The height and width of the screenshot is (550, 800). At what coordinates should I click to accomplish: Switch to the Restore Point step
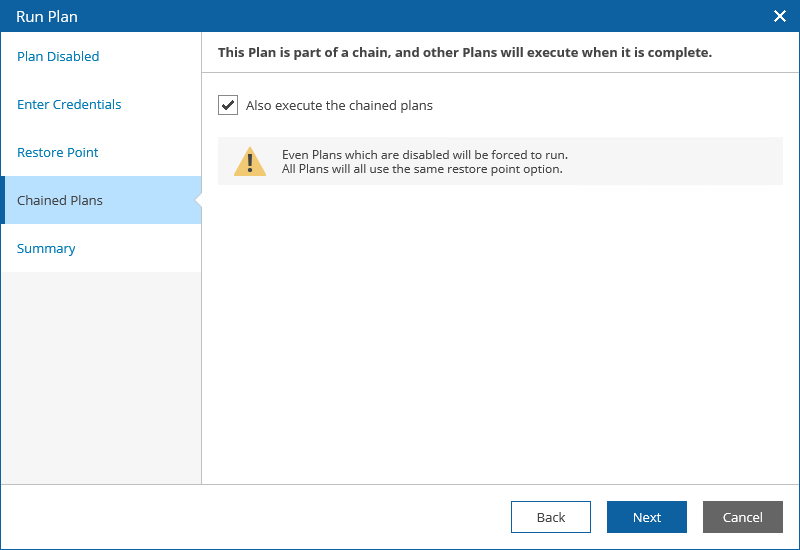[x=58, y=153]
